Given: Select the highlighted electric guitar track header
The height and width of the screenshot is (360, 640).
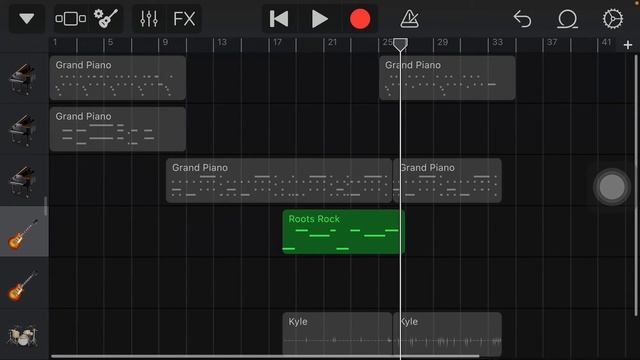Looking at the screenshot, I should pos(24,232).
